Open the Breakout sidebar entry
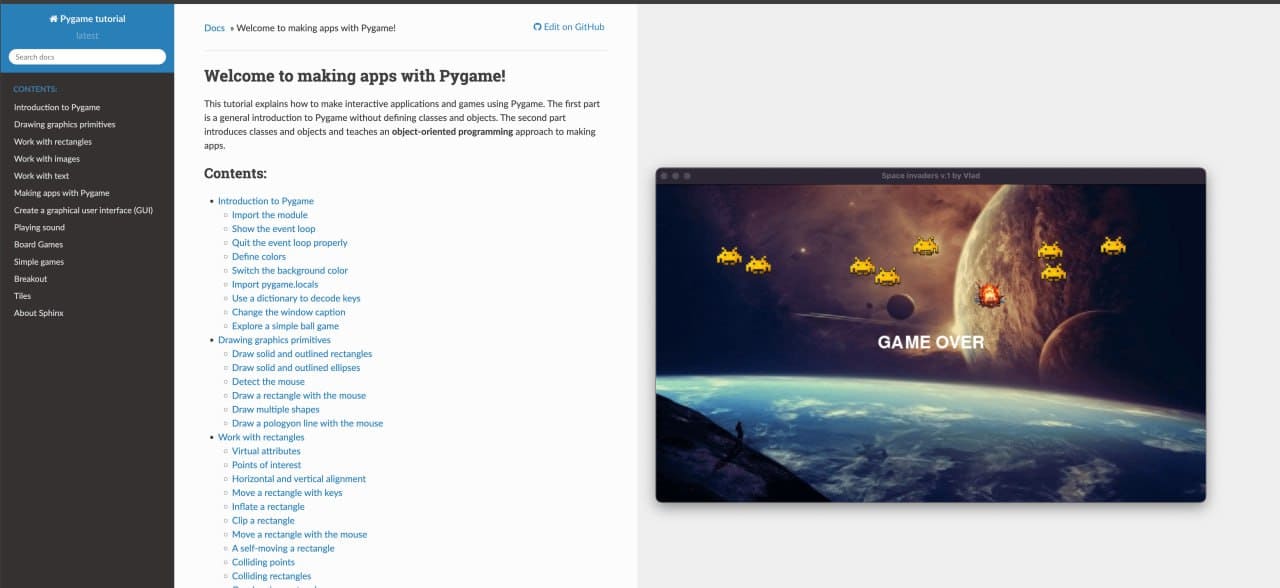This screenshot has width=1280, height=588. click(x=31, y=279)
